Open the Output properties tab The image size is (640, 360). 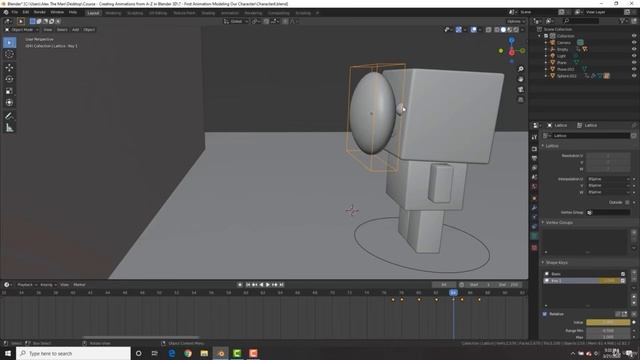tap(534, 158)
